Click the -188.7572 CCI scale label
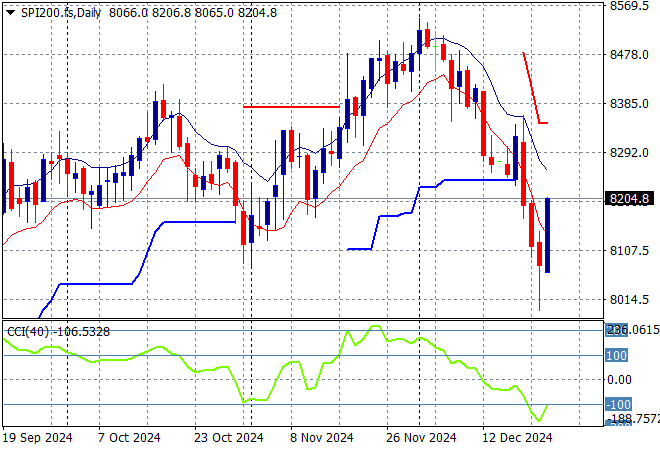Image resolution: width=660 pixels, height=450 pixels. coord(633,418)
